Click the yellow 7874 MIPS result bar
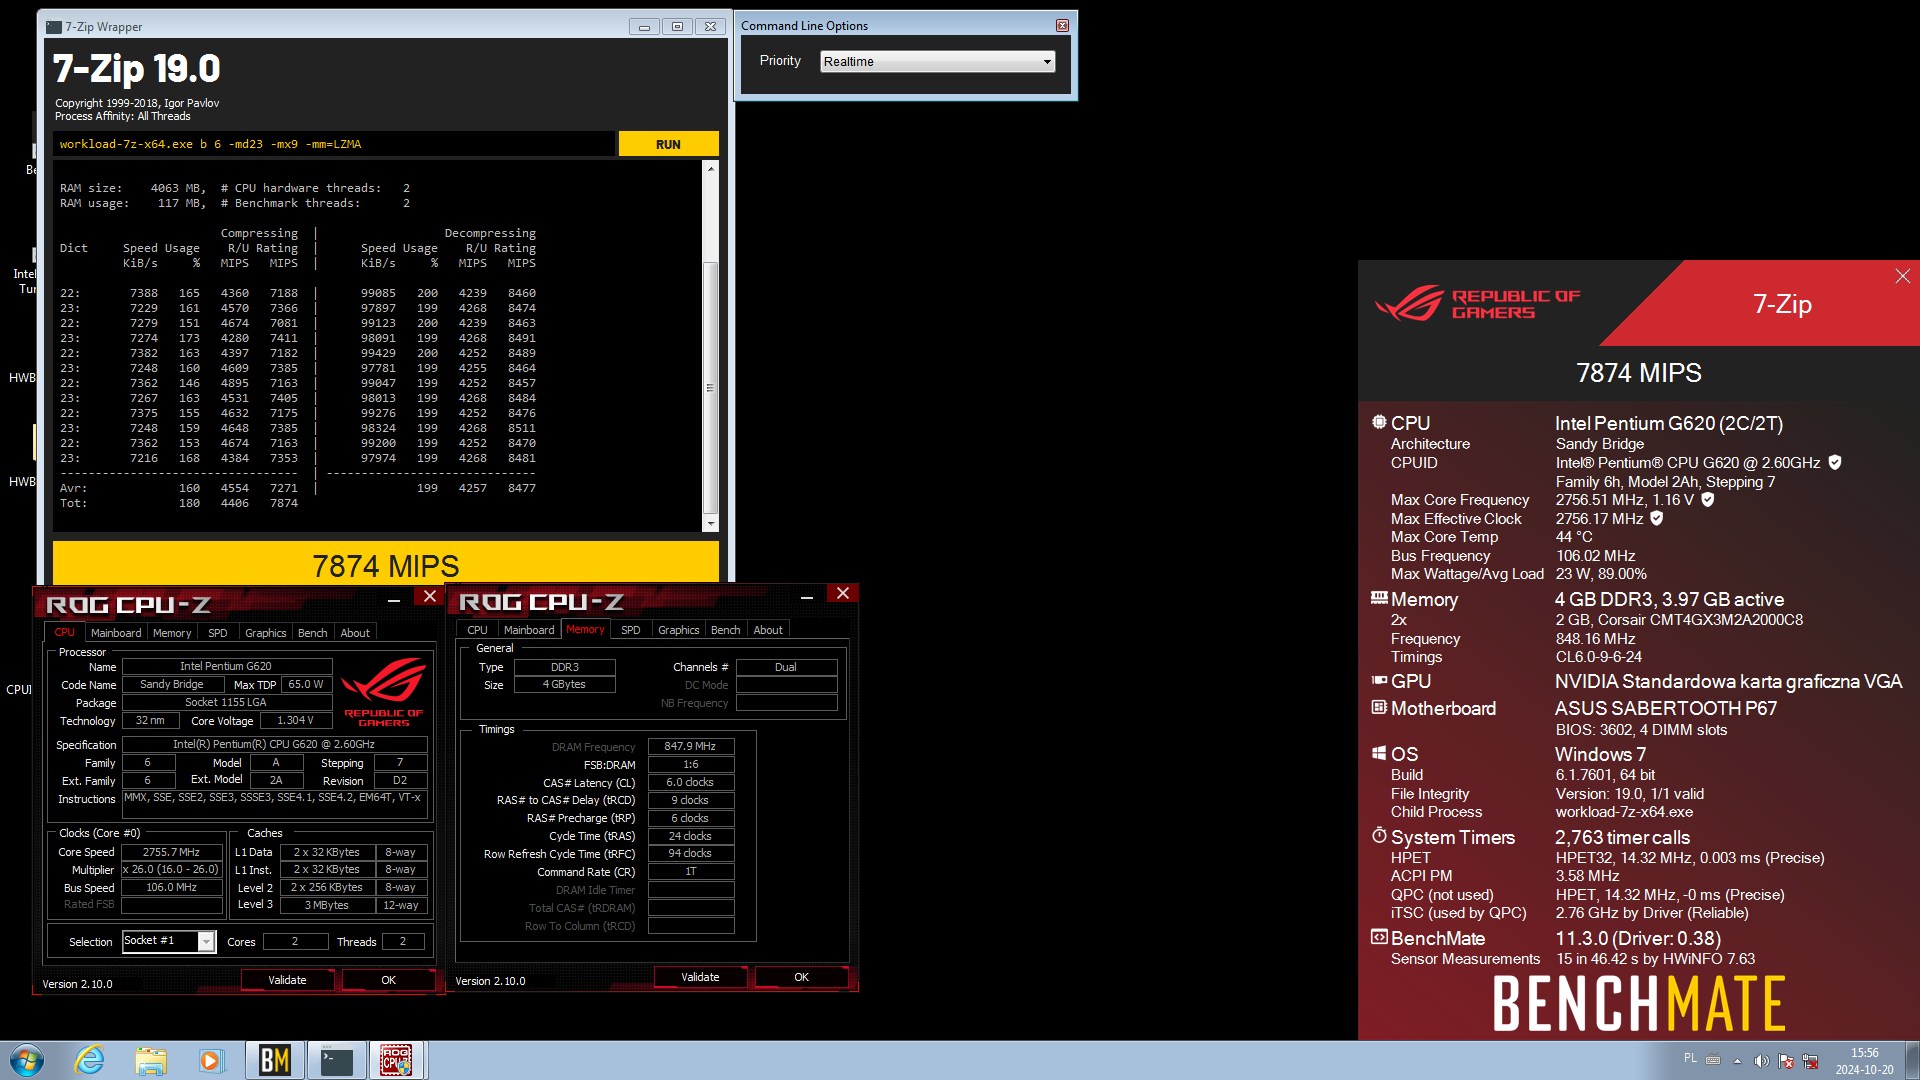Image resolution: width=1920 pixels, height=1080 pixels. pyautogui.click(x=386, y=562)
